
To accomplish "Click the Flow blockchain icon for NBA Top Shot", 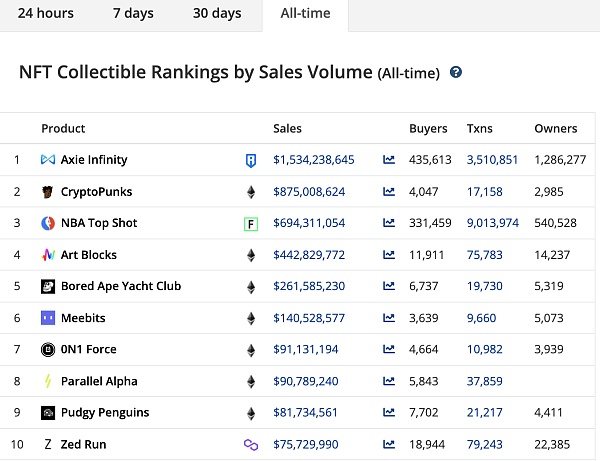I will click(251, 223).
